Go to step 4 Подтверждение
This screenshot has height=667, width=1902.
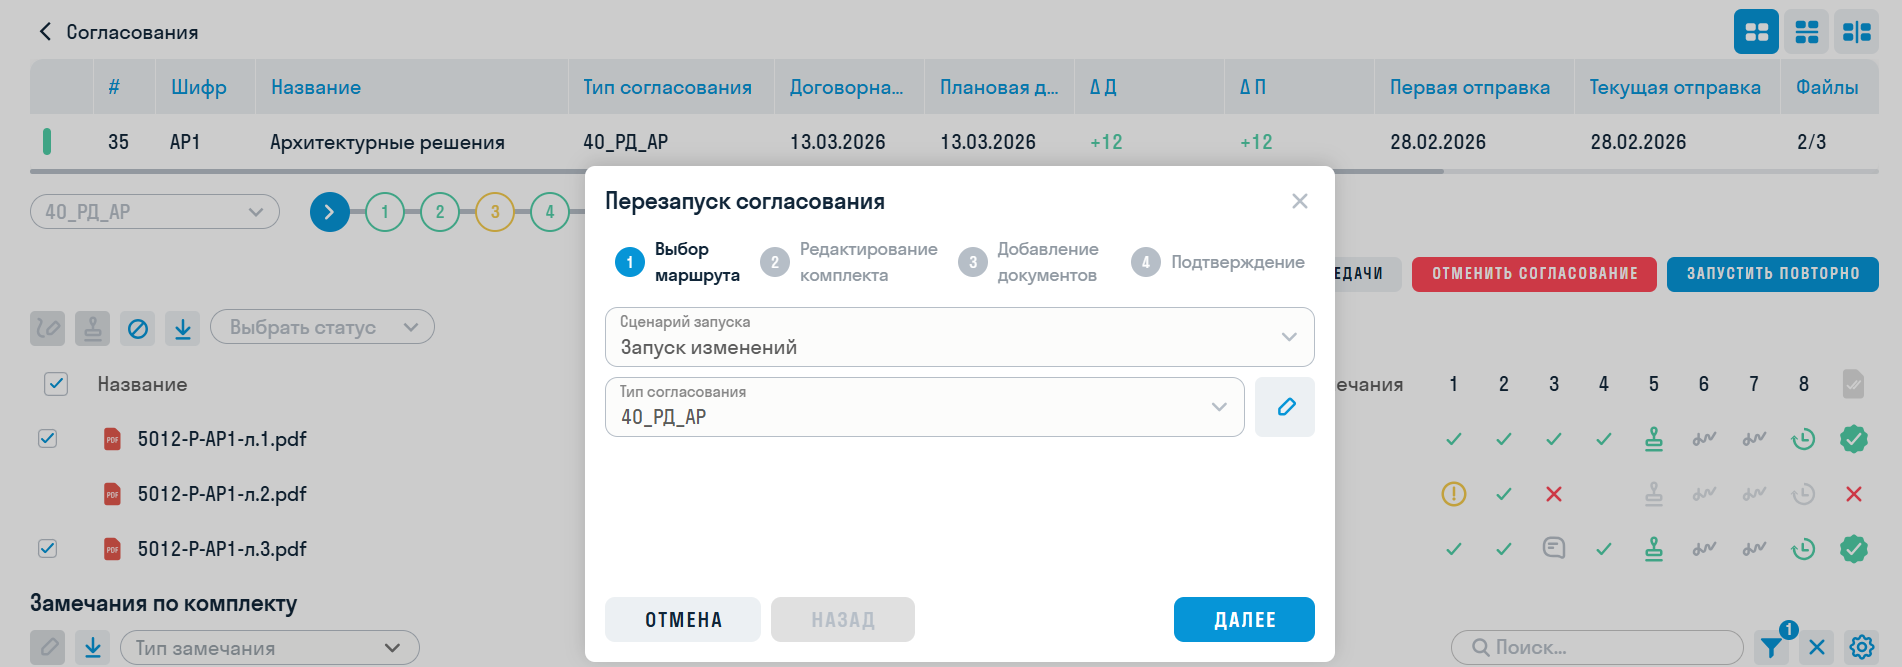point(1218,262)
